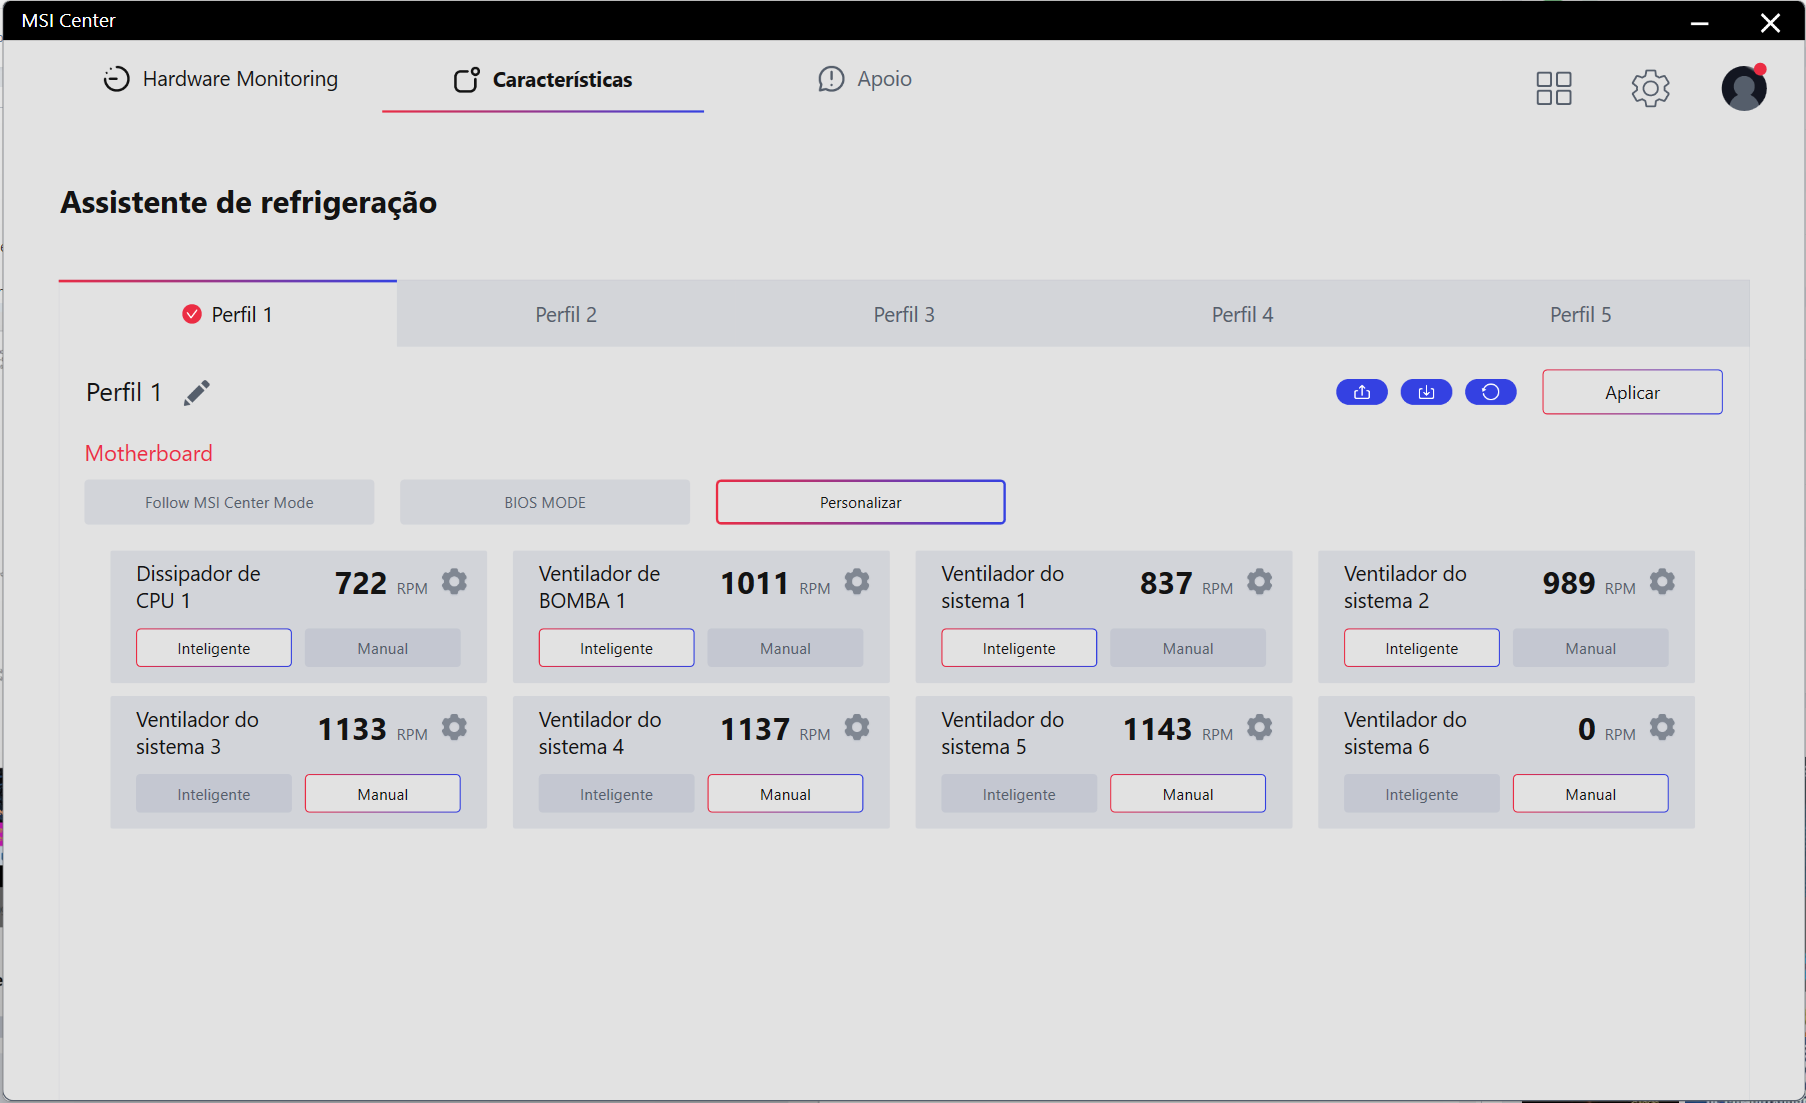The image size is (1806, 1103).
Task: Set Ventilador do sistema 1 to Manual
Action: (x=1188, y=648)
